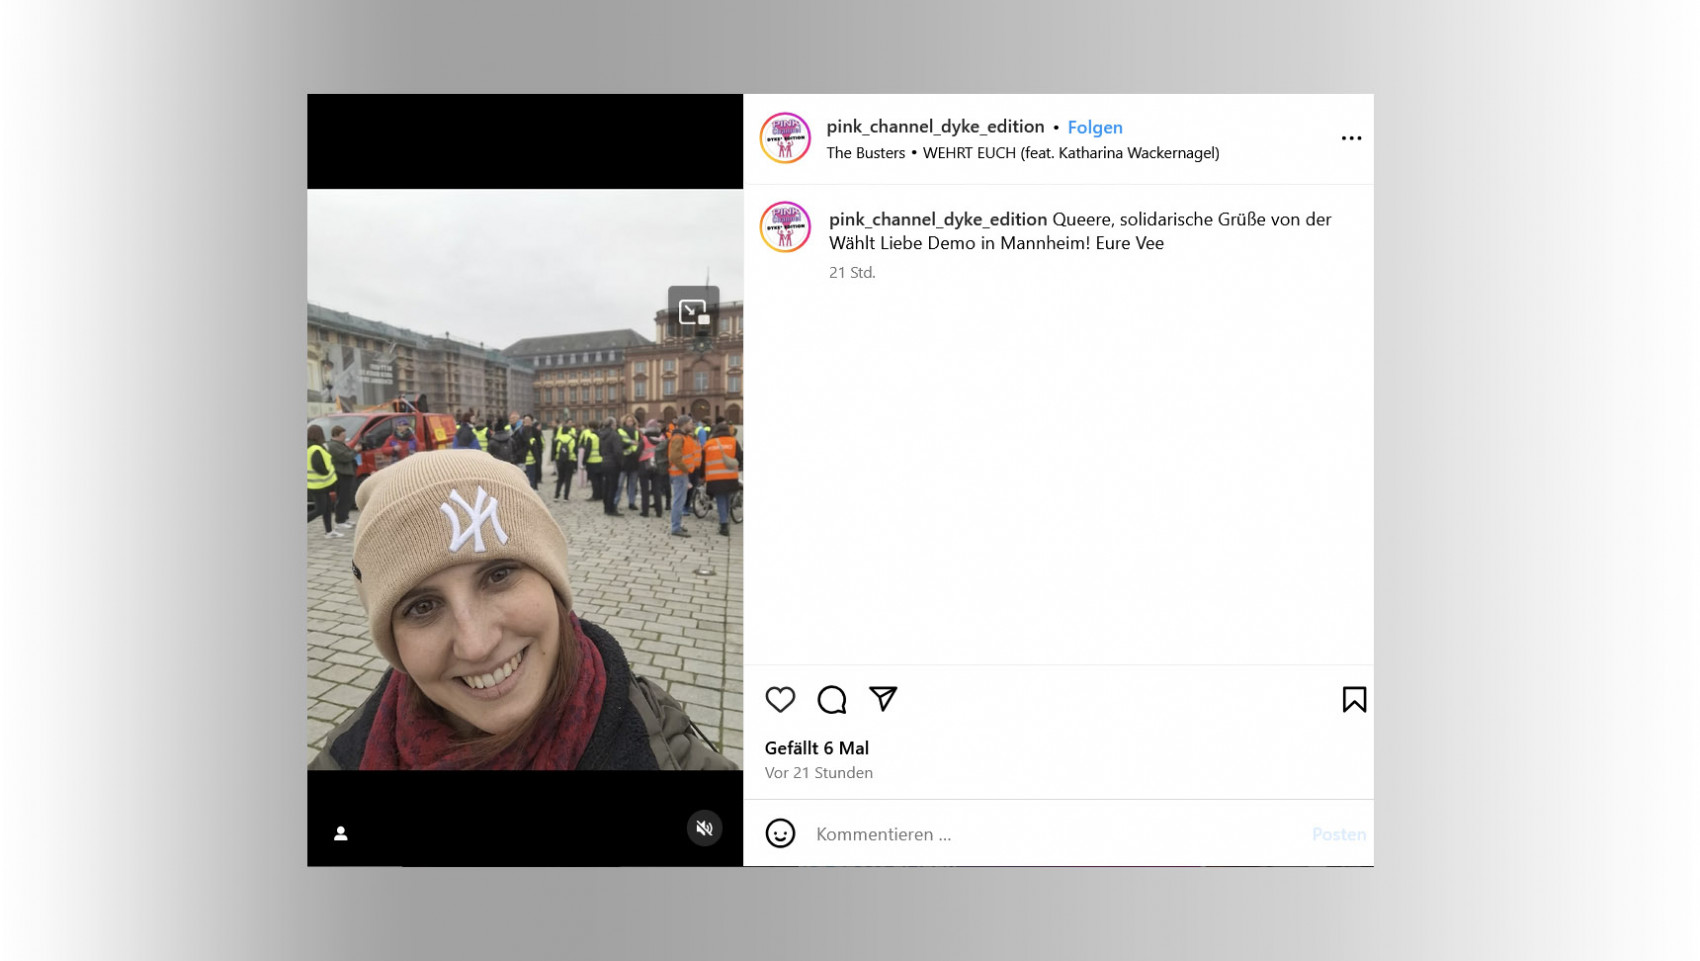The image size is (1700, 961).
Task: View likes via Gefällt 6 Mal
Action: tap(816, 748)
